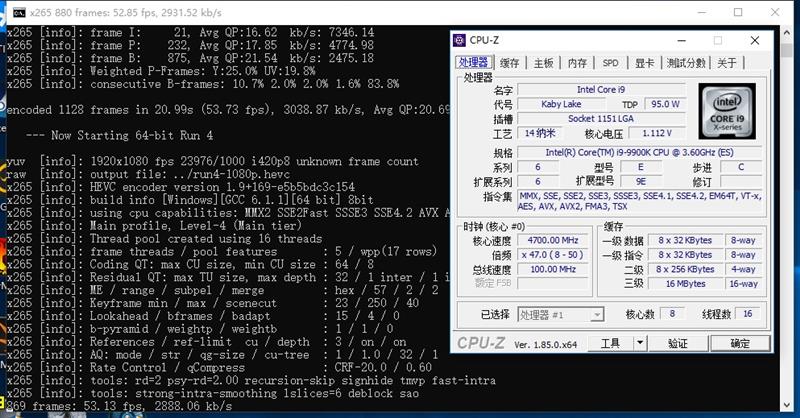
Task: Close the CPU-Z window
Action: (755, 40)
